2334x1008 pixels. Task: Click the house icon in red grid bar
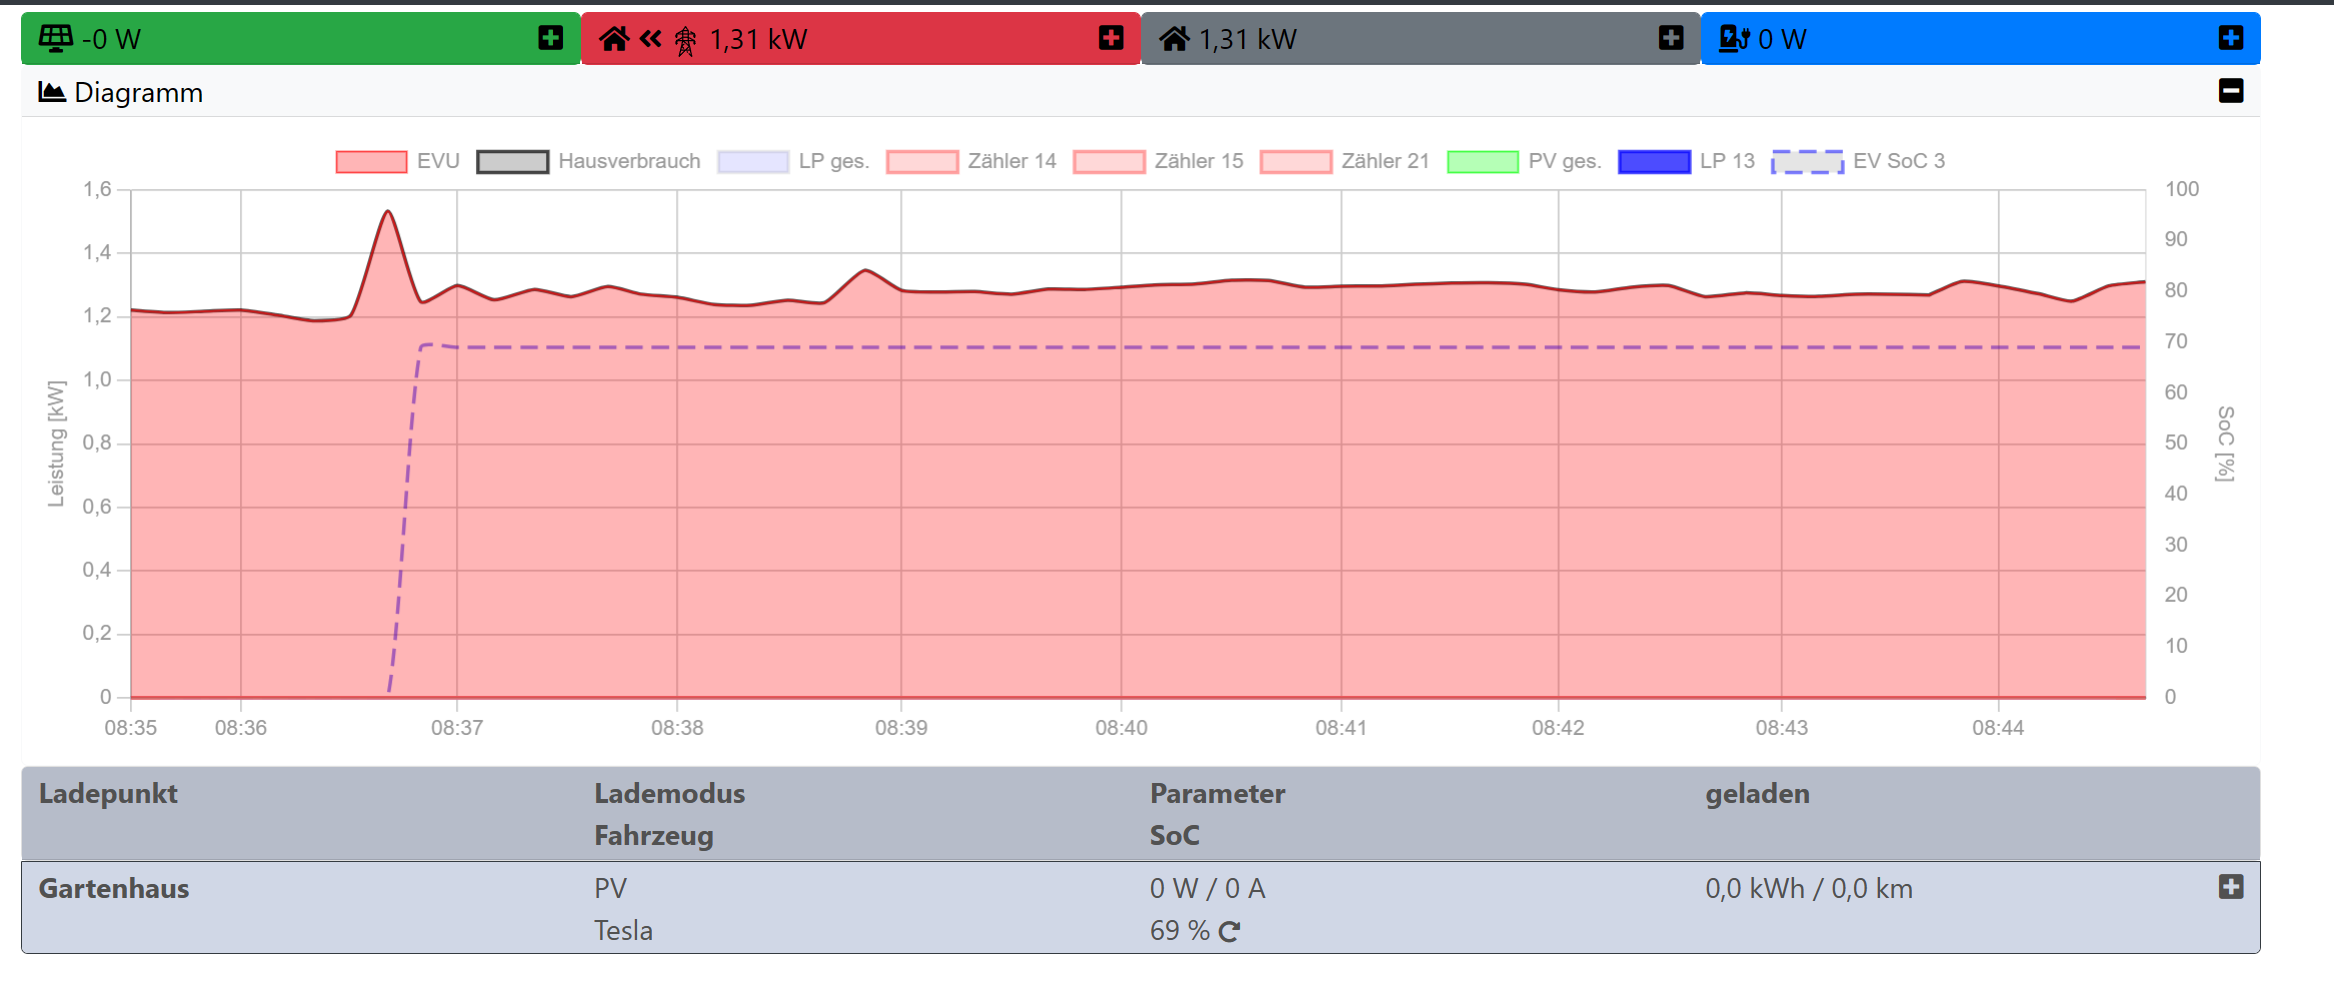[x=614, y=39]
